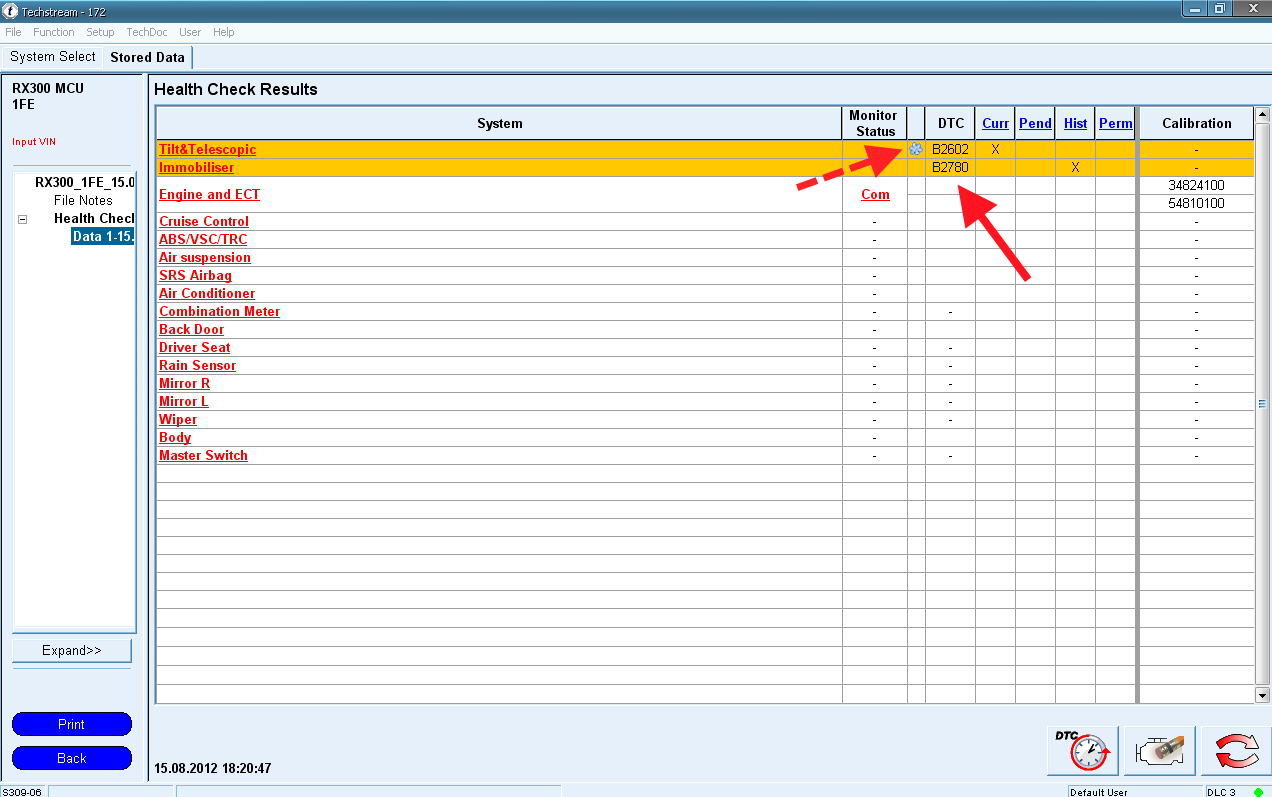1272x797 pixels.
Task: Open the Master Switch link
Action: click(203, 455)
